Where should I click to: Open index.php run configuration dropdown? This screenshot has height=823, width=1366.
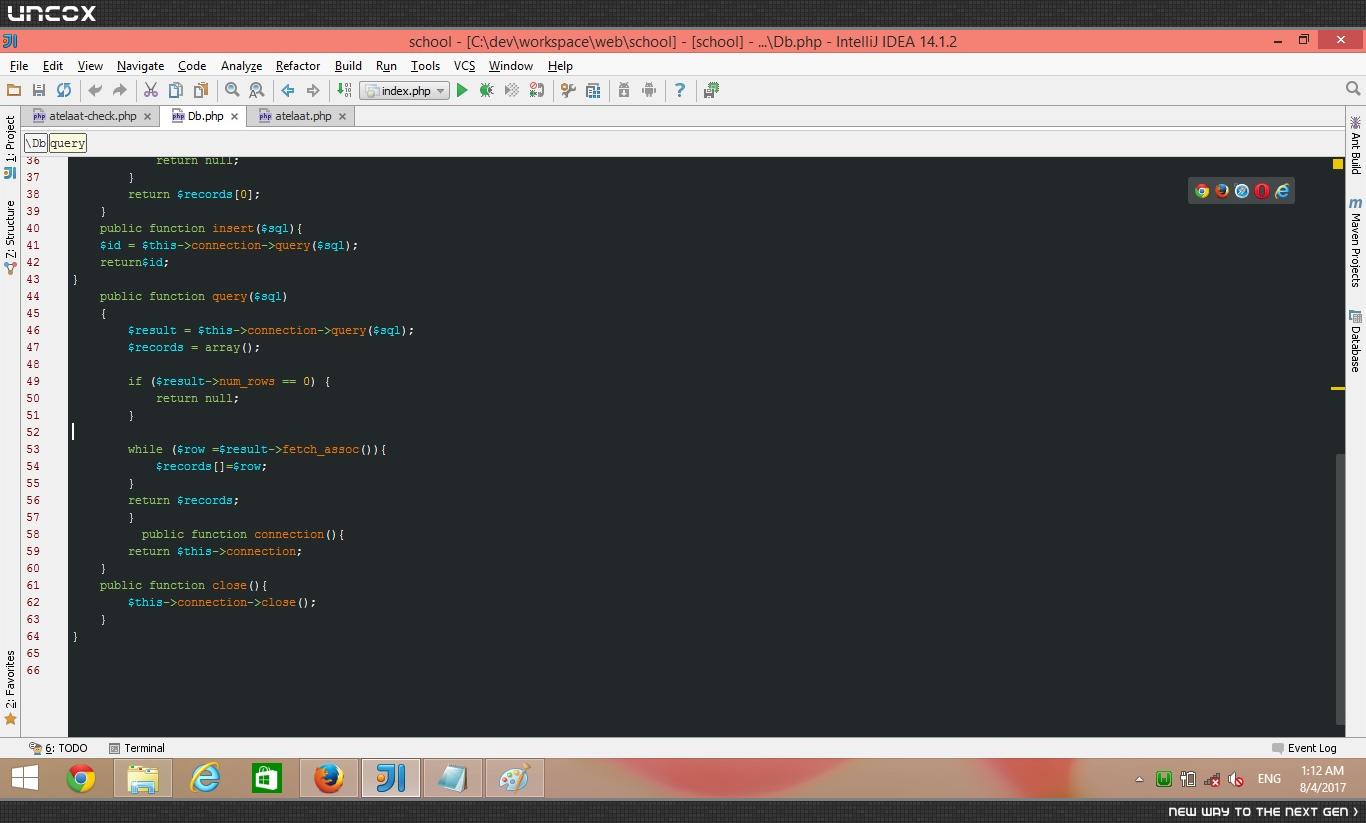pyautogui.click(x=405, y=90)
